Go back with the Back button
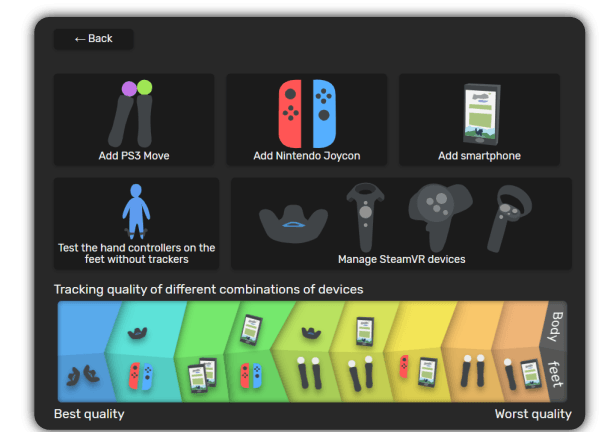 click(x=94, y=39)
